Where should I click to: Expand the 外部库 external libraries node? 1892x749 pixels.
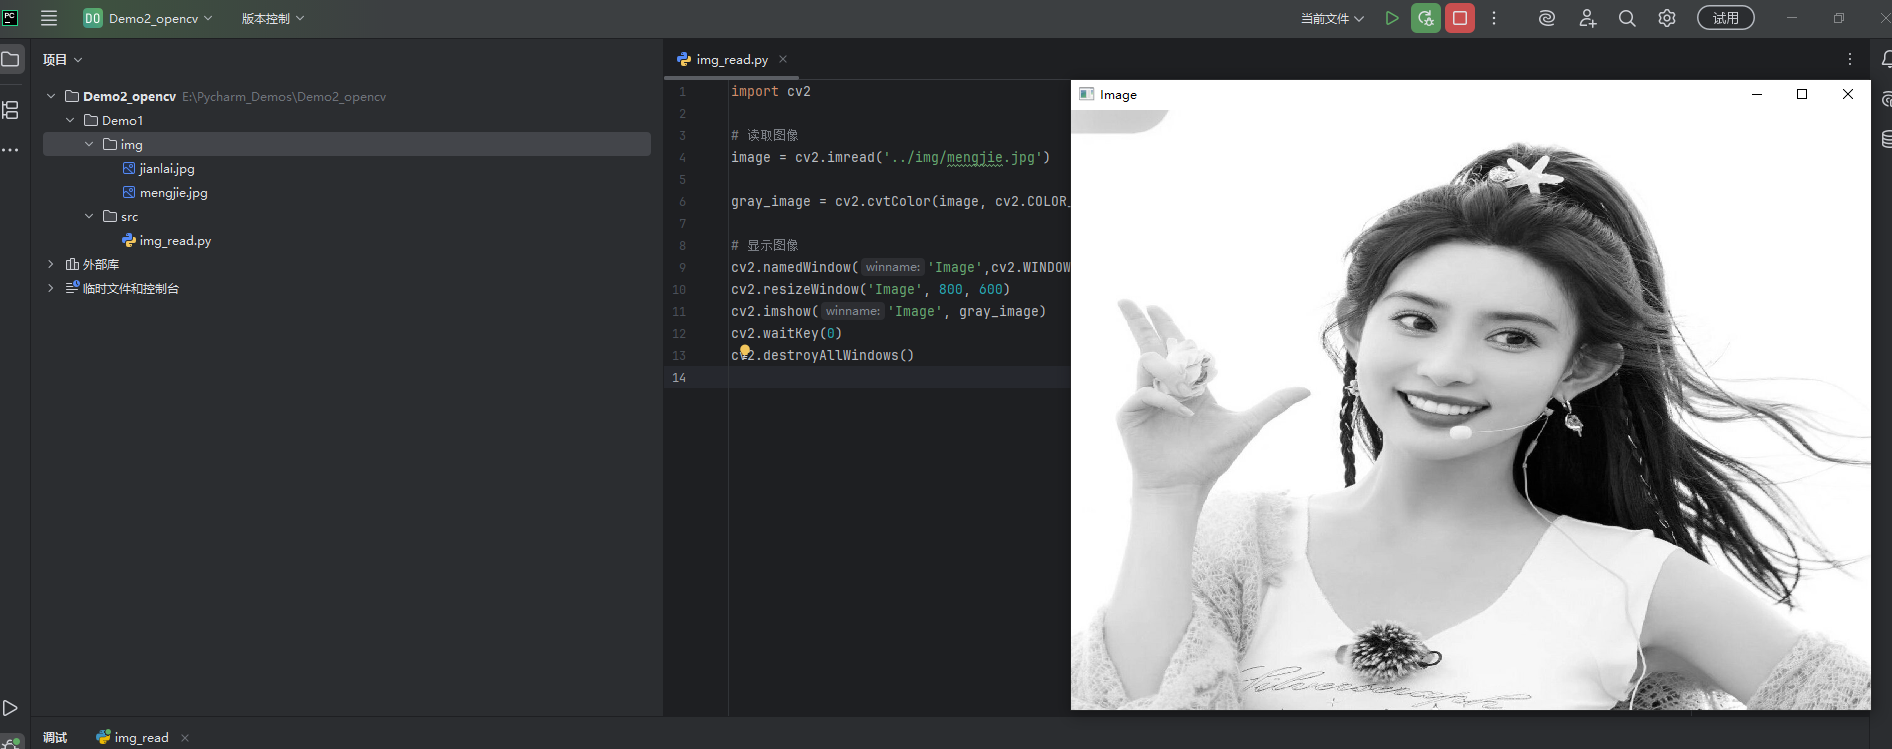[x=51, y=264]
